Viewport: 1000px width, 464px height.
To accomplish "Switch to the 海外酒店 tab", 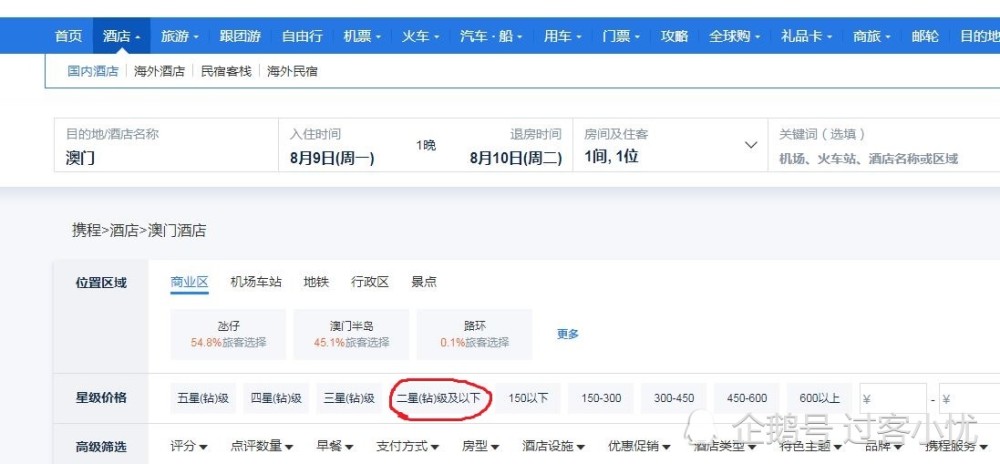I will [x=160, y=72].
